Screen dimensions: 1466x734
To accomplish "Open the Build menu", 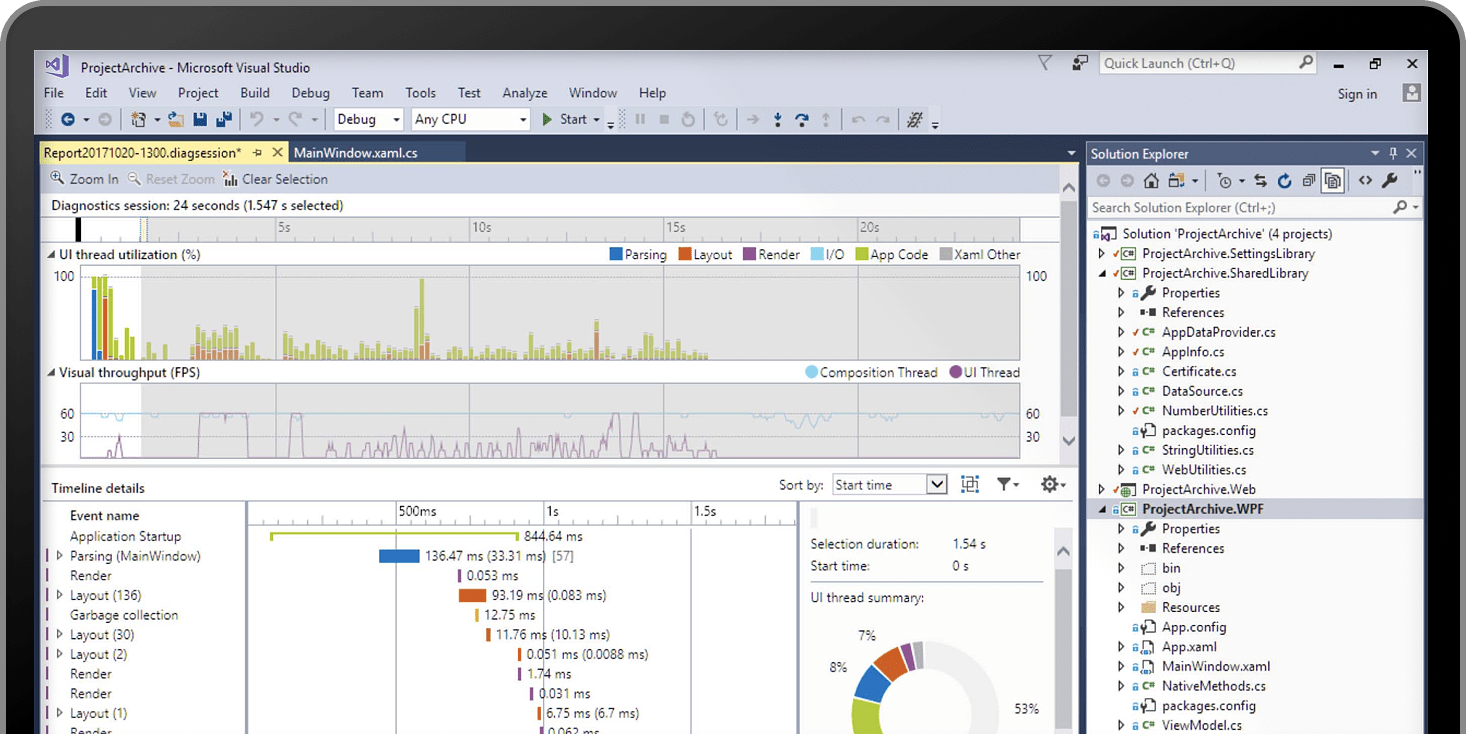I will 255,93.
